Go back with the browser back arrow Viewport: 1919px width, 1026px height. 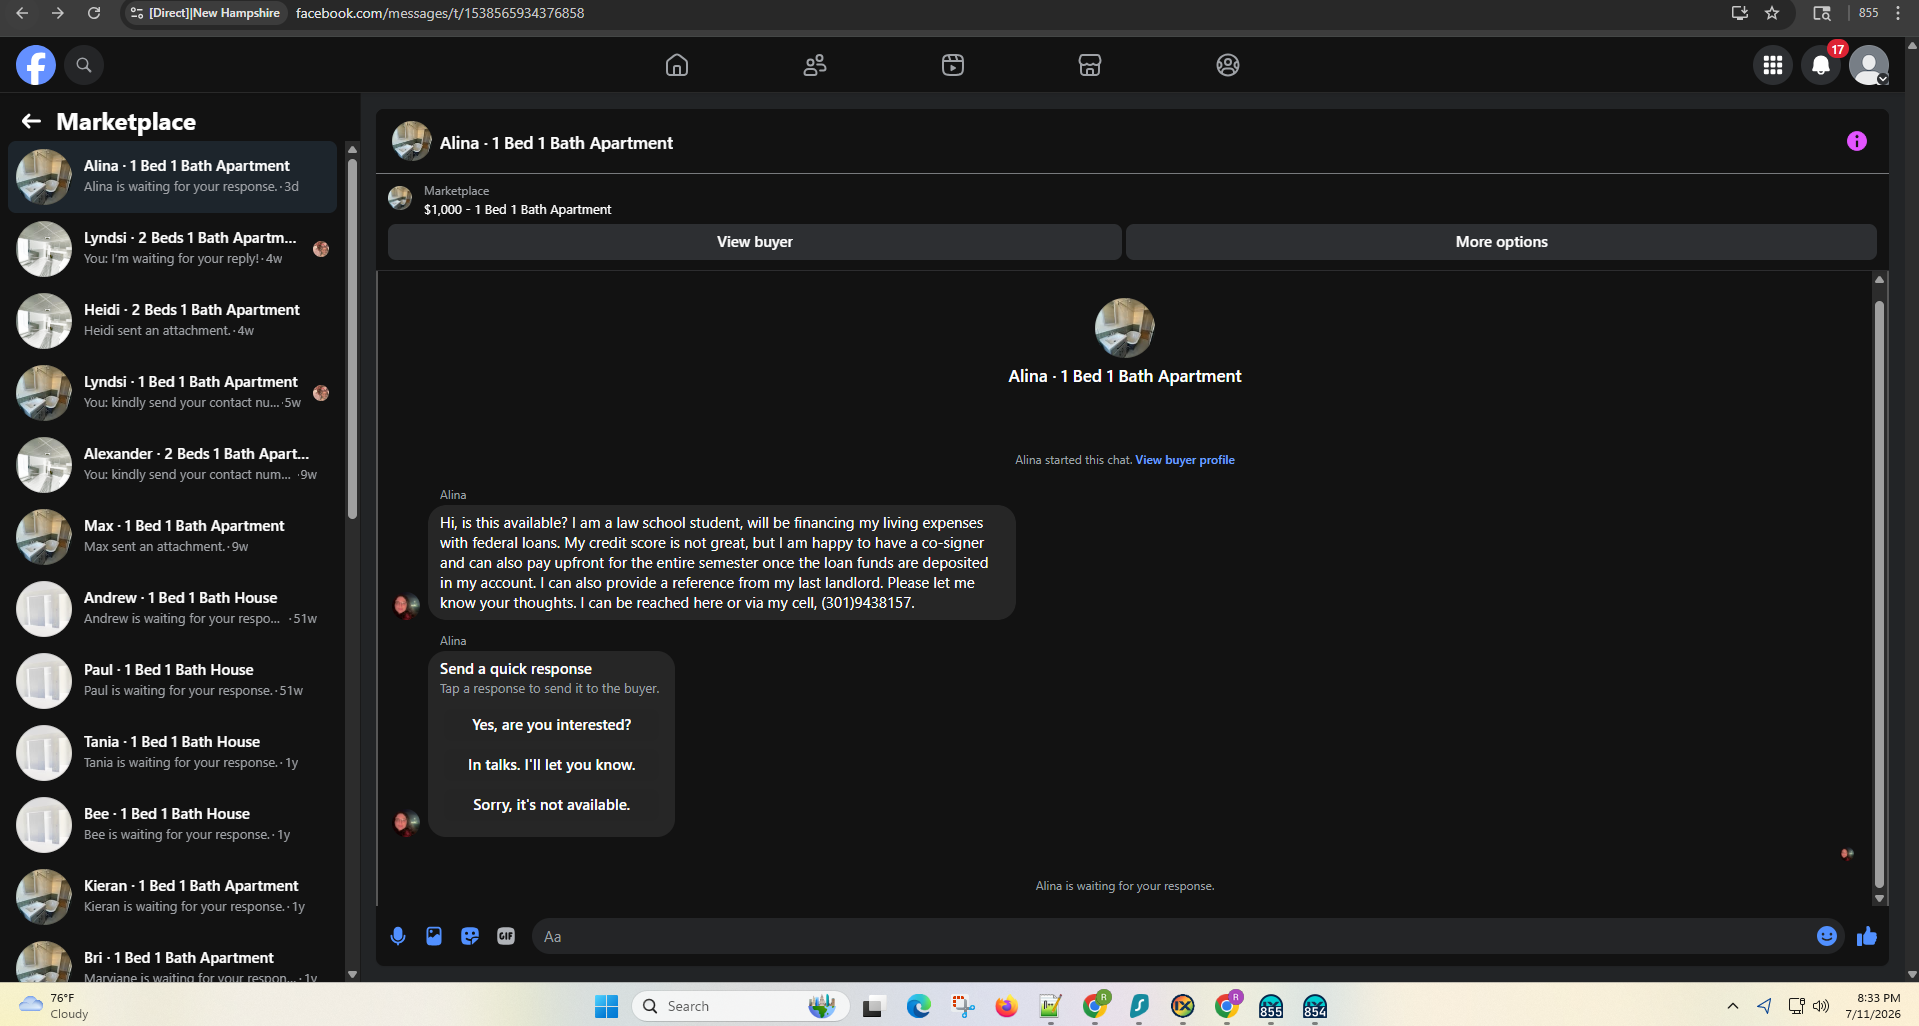(22, 13)
